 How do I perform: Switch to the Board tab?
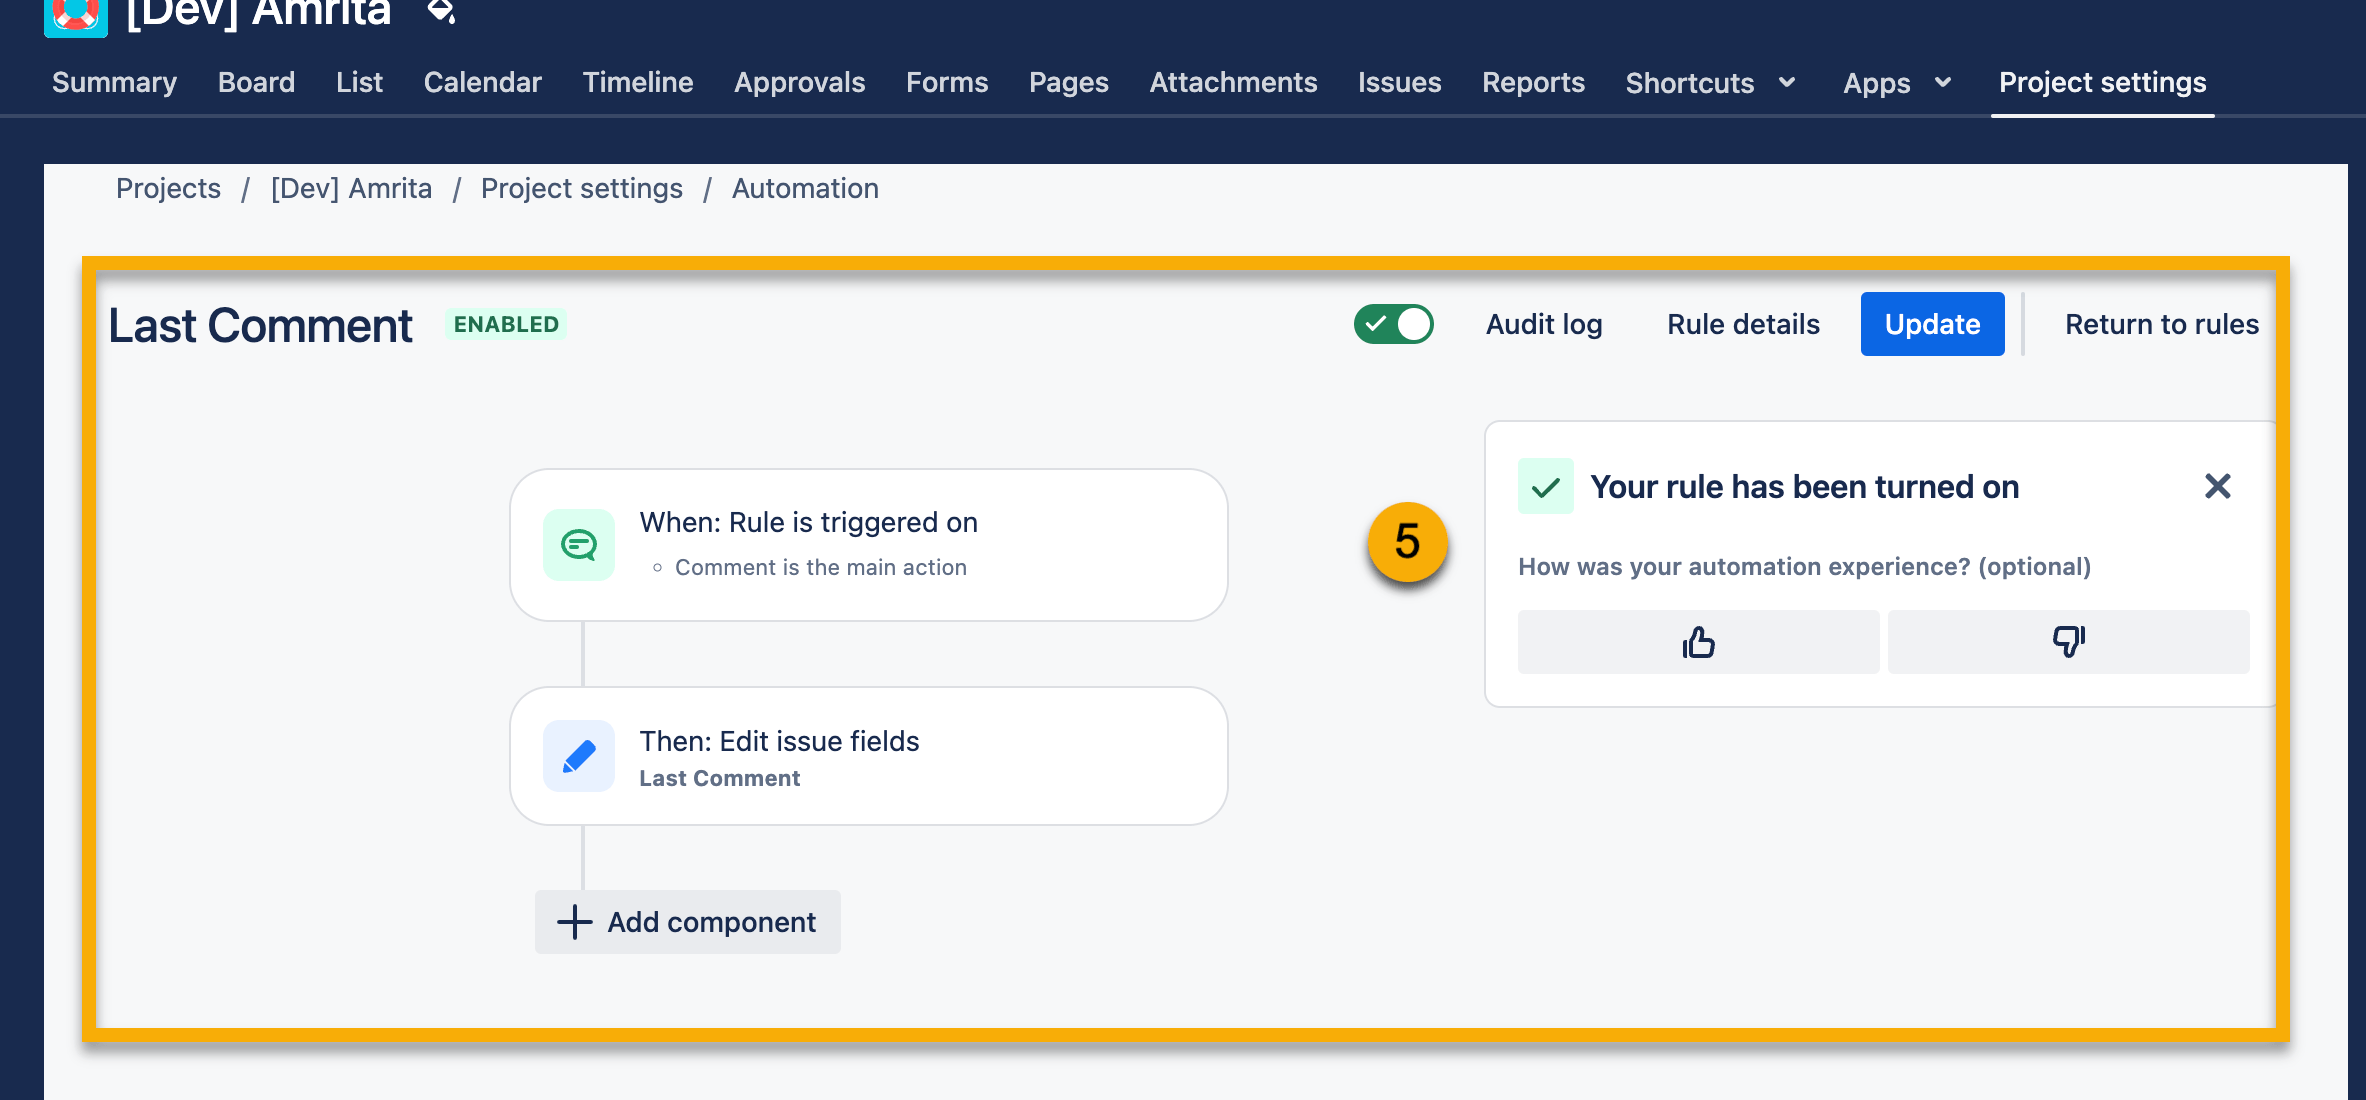coord(256,83)
